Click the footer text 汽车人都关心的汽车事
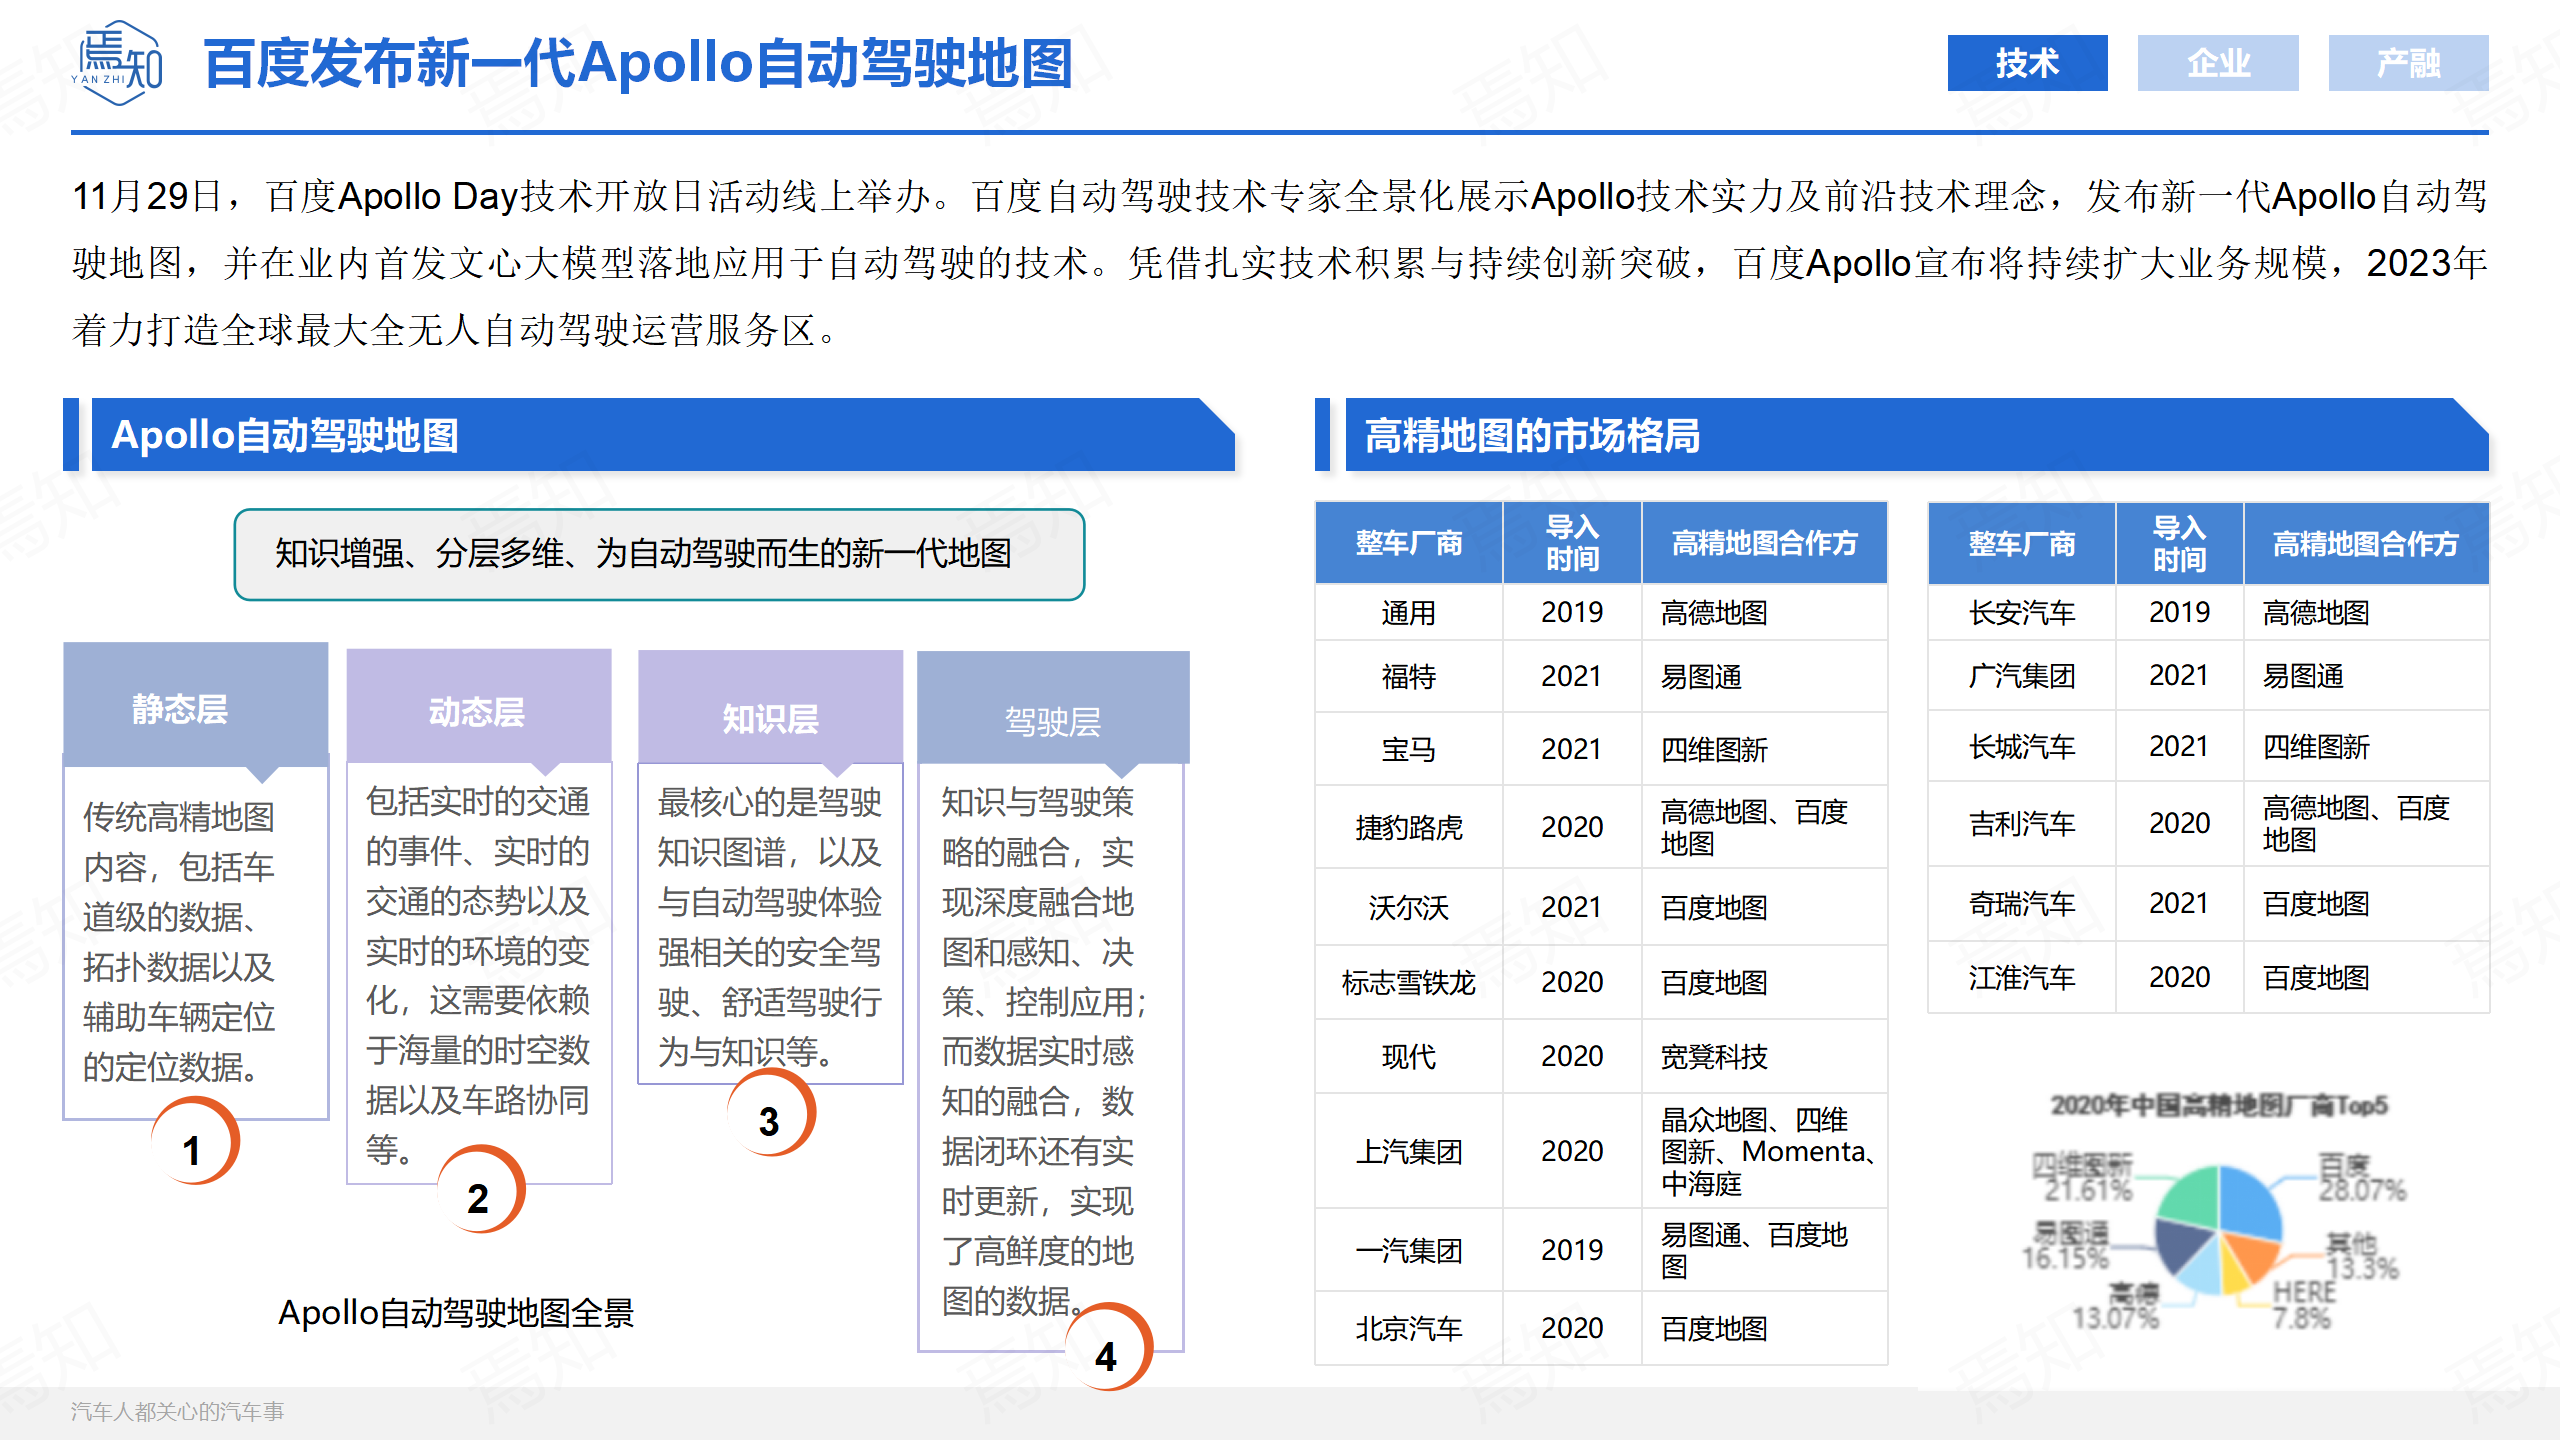Screen dimensions: 2560x1440 pos(177,1411)
